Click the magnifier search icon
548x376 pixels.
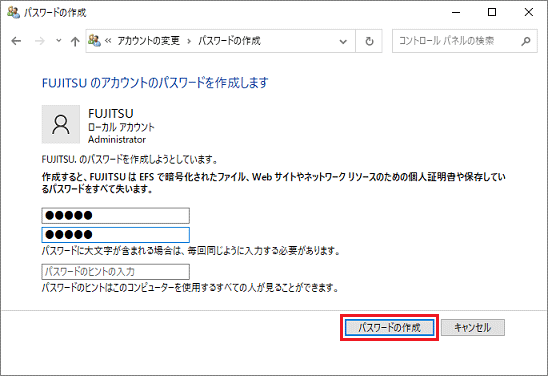526,41
